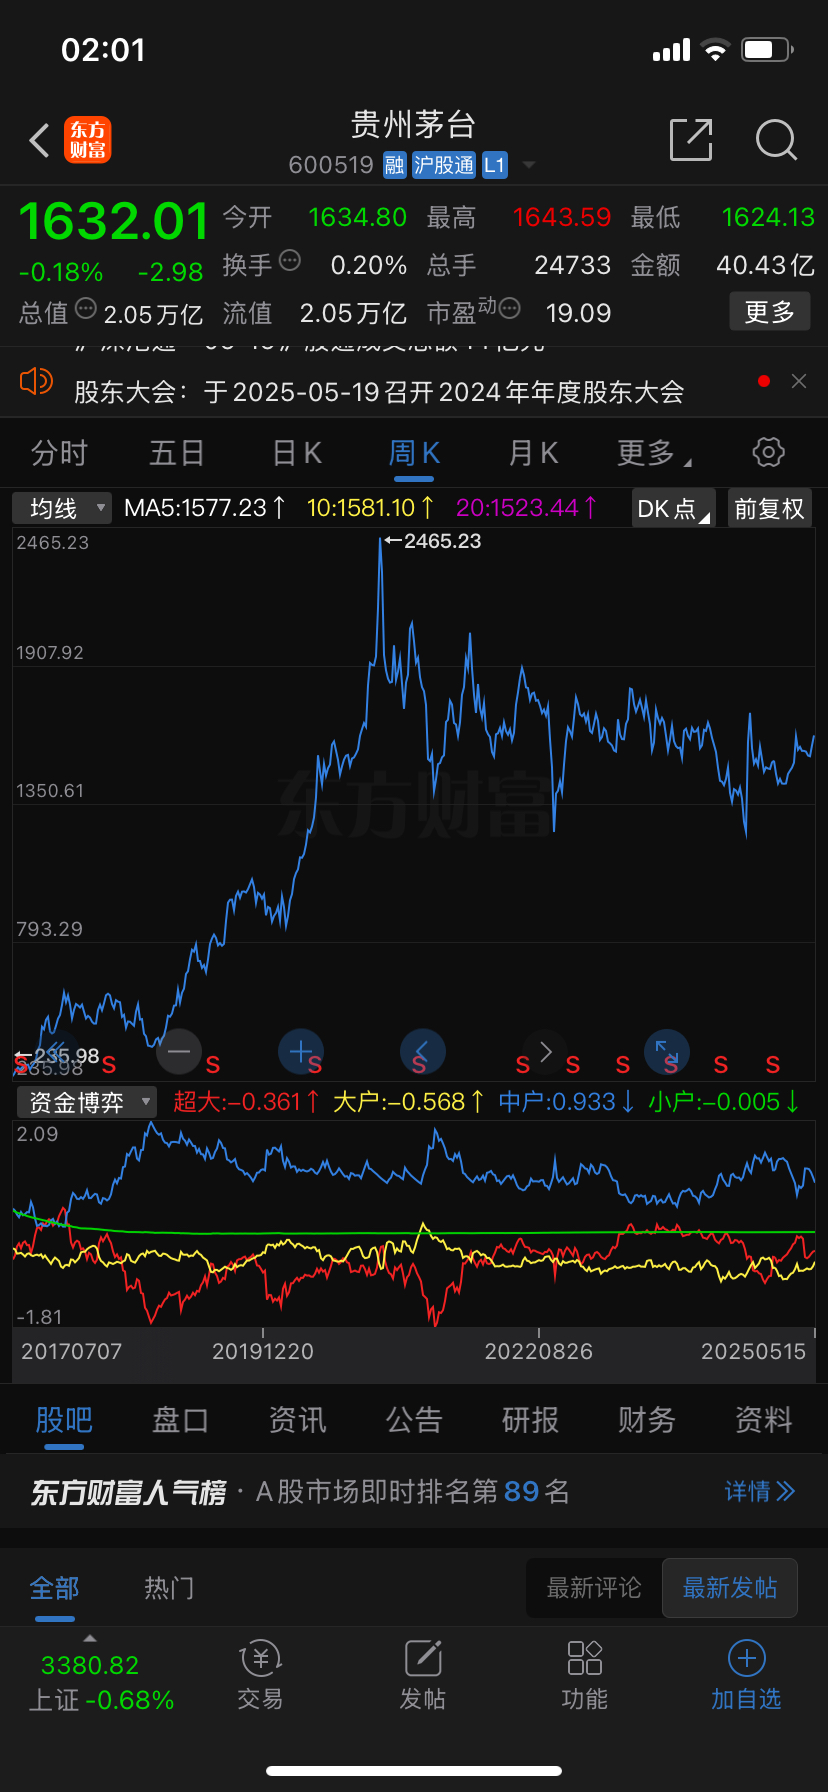828x1792 pixels.
Task: Open the 财务 tab
Action: click(x=647, y=1420)
